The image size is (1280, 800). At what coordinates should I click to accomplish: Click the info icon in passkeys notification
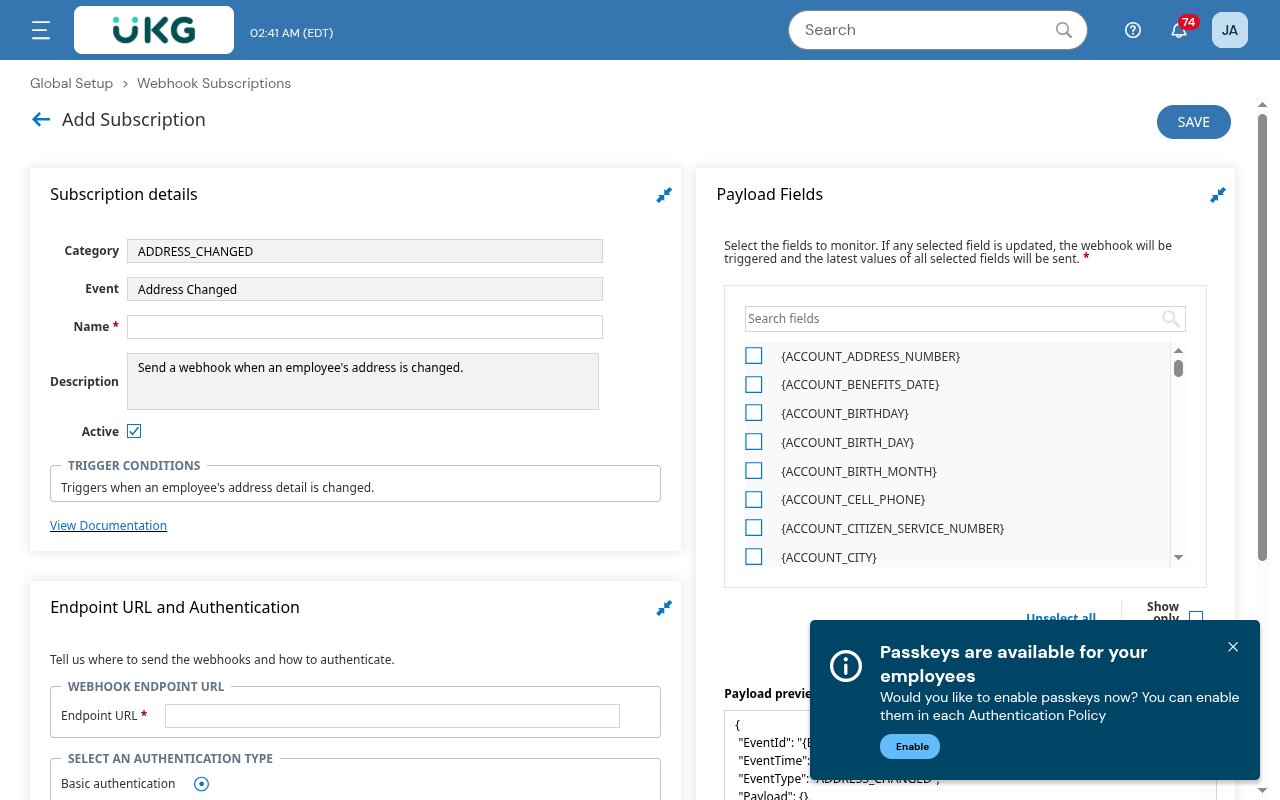tap(846, 666)
